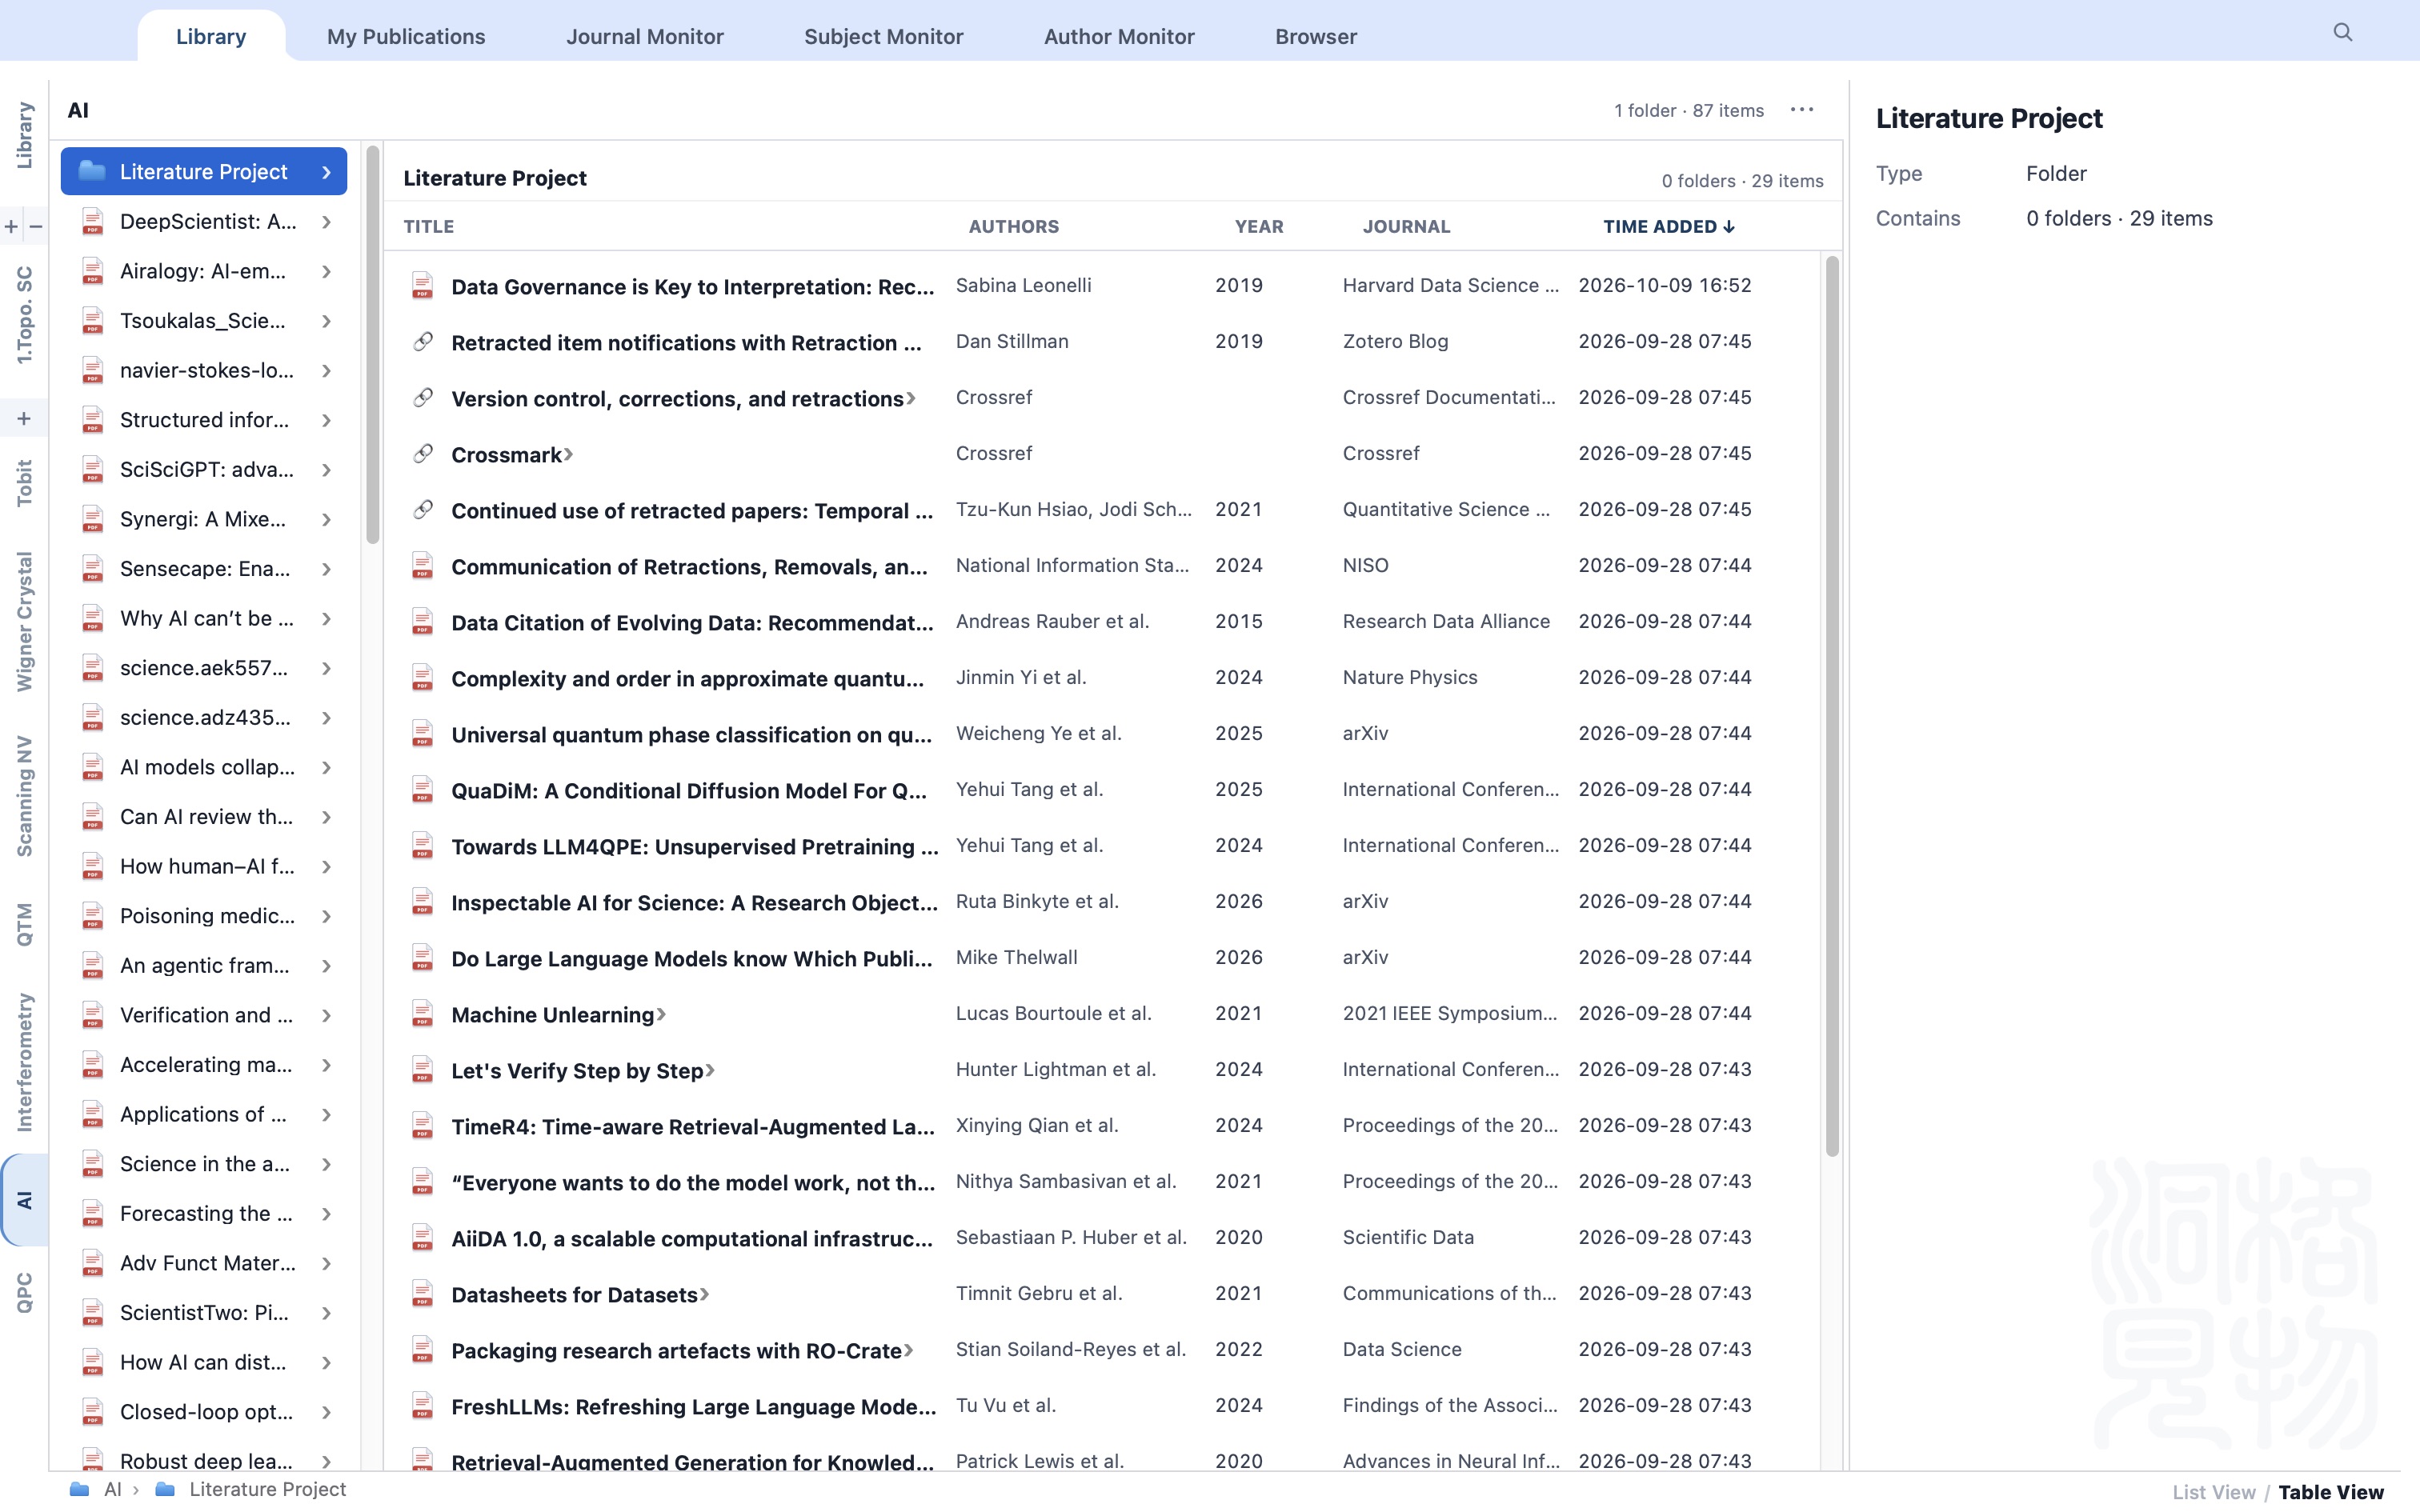Click PDF icon of Machine Unlearning row

[x=422, y=1014]
